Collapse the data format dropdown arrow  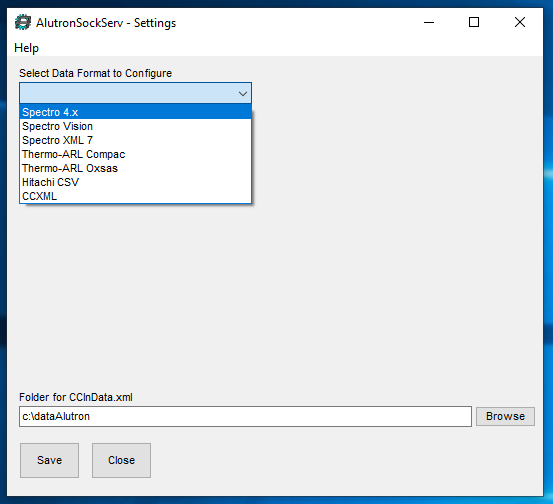(243, 93)
